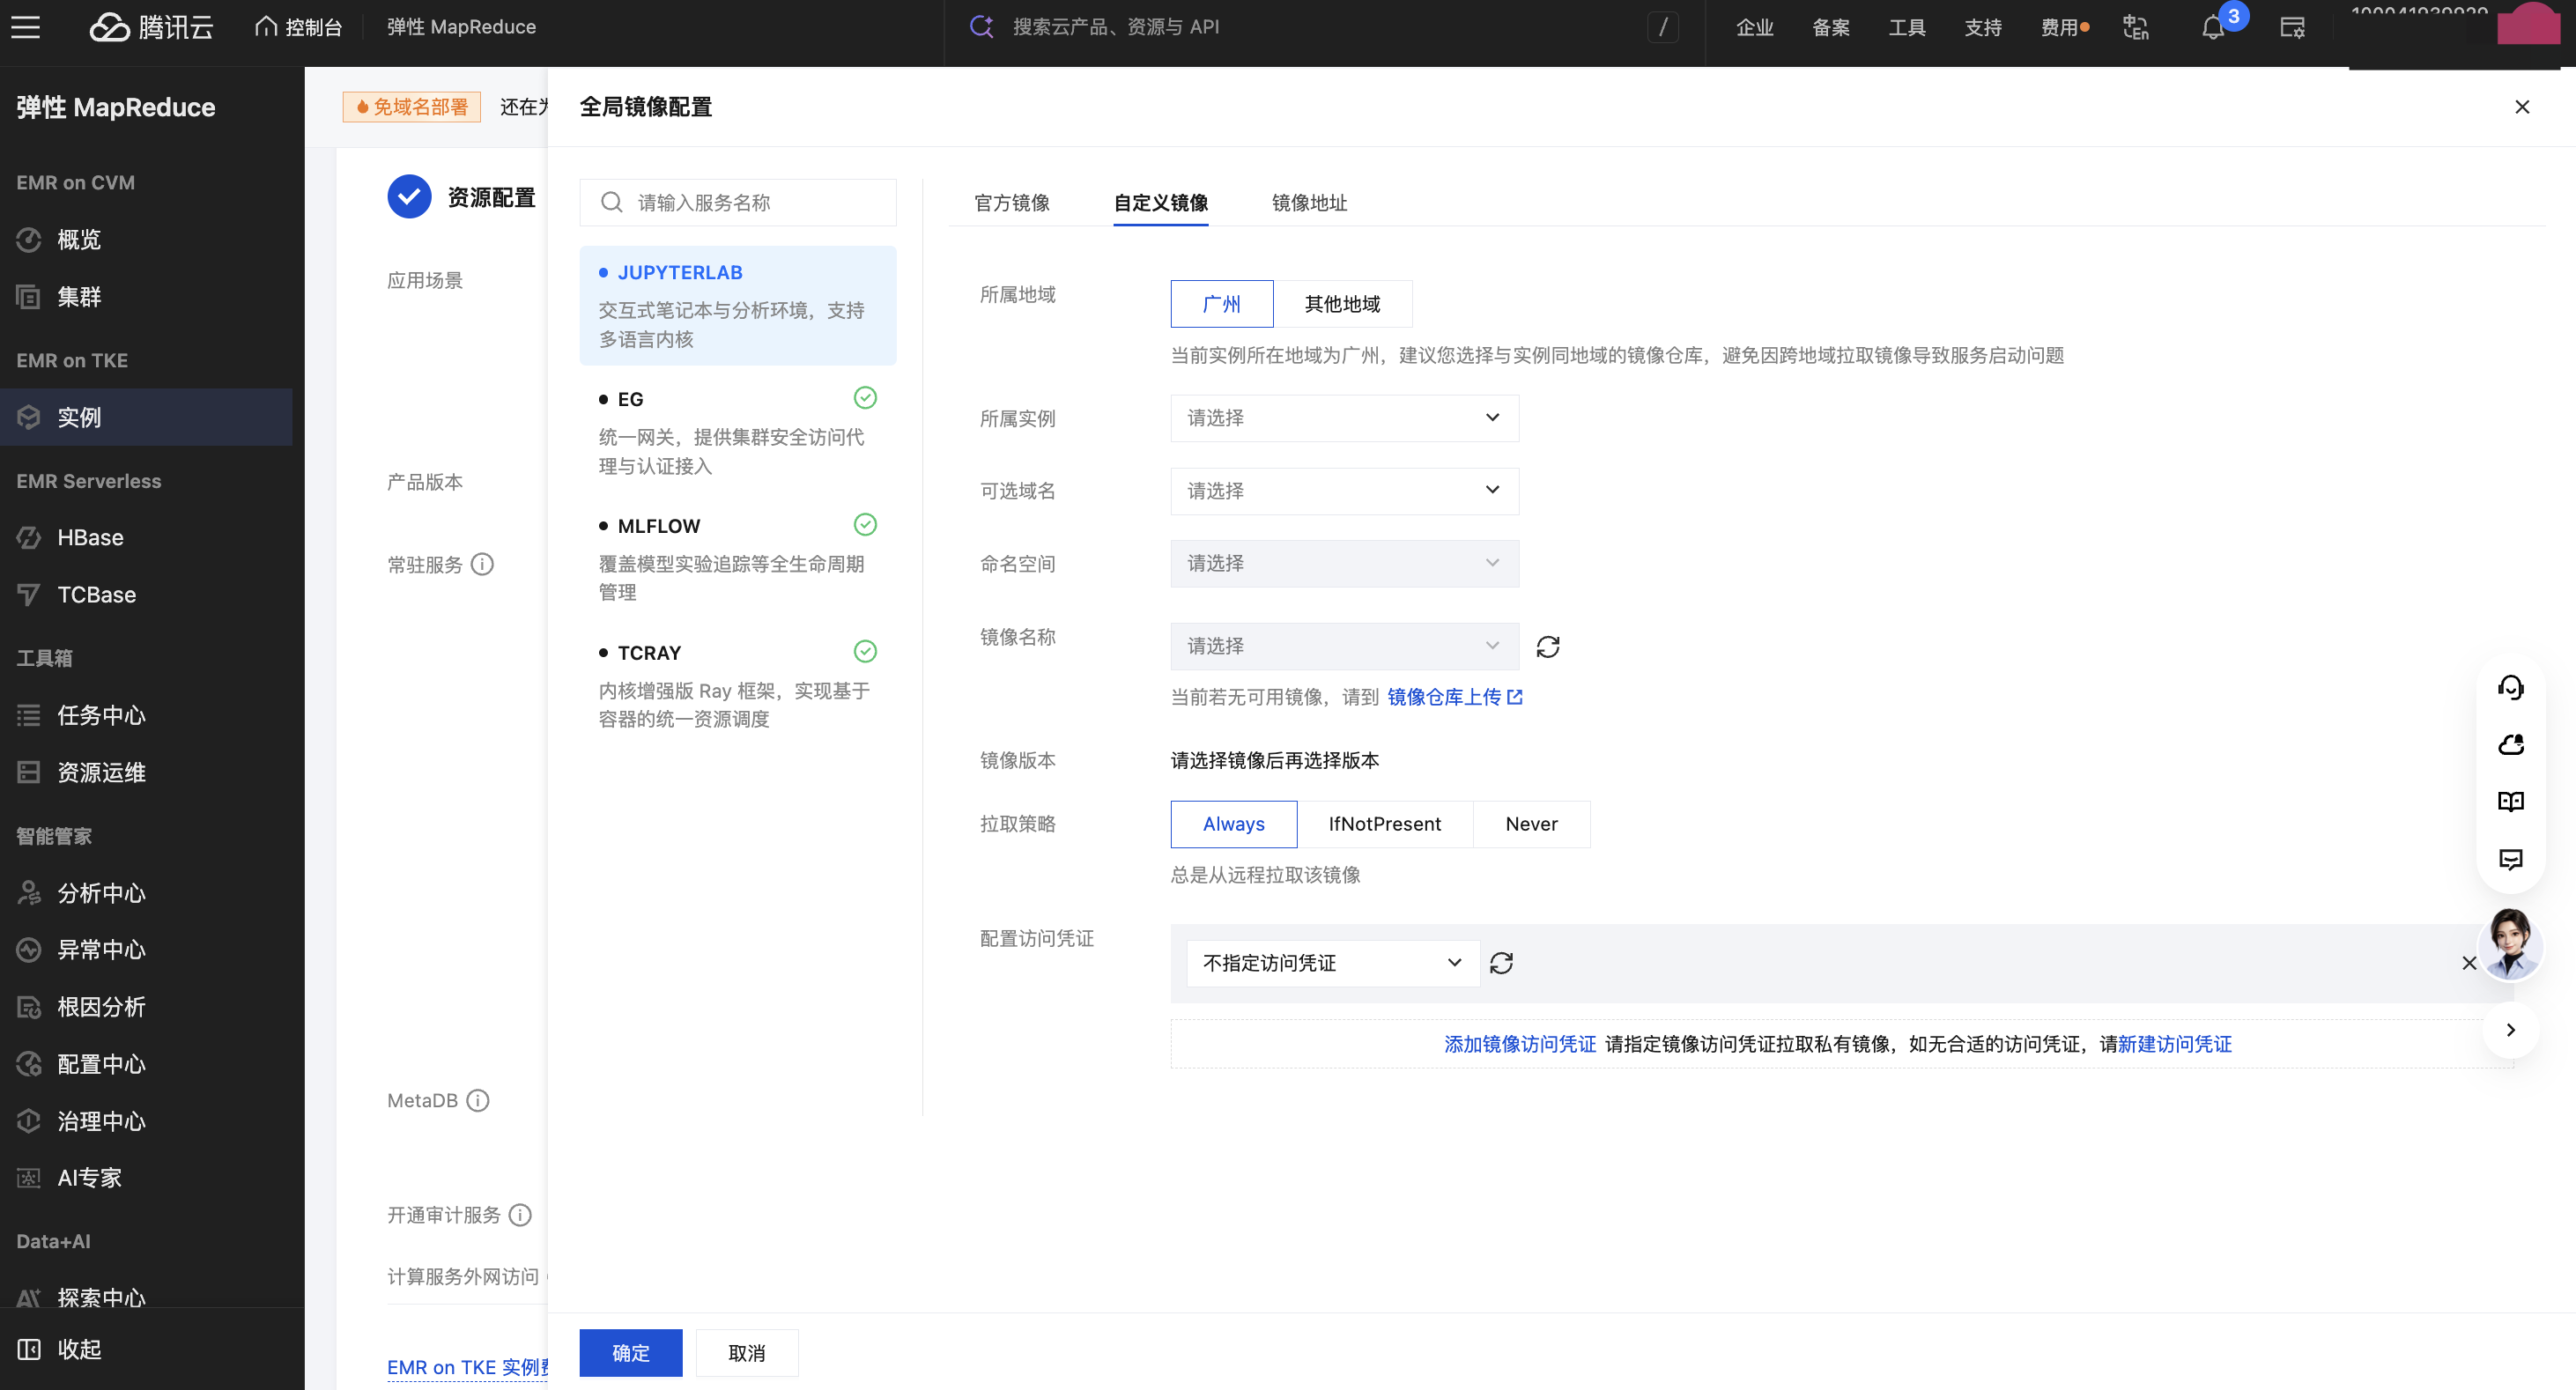Open the 所属实例 dropdown
Image resolution: width=2576 pixels, height=1390 pixels.
[x=1344, y=417]
